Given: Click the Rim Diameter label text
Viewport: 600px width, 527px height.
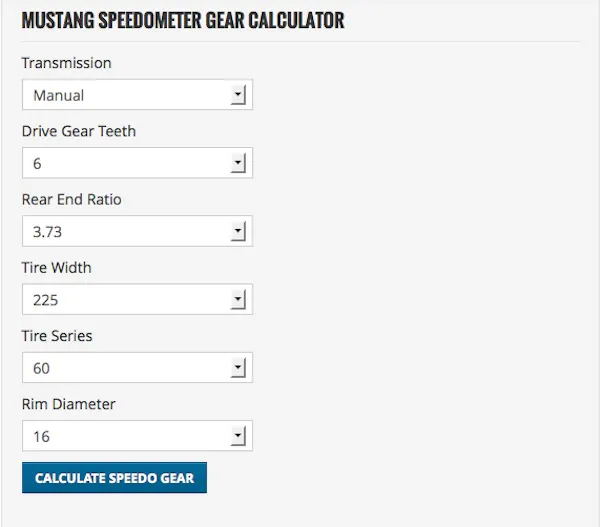Looking at the screenshot, I should point(69,404).
